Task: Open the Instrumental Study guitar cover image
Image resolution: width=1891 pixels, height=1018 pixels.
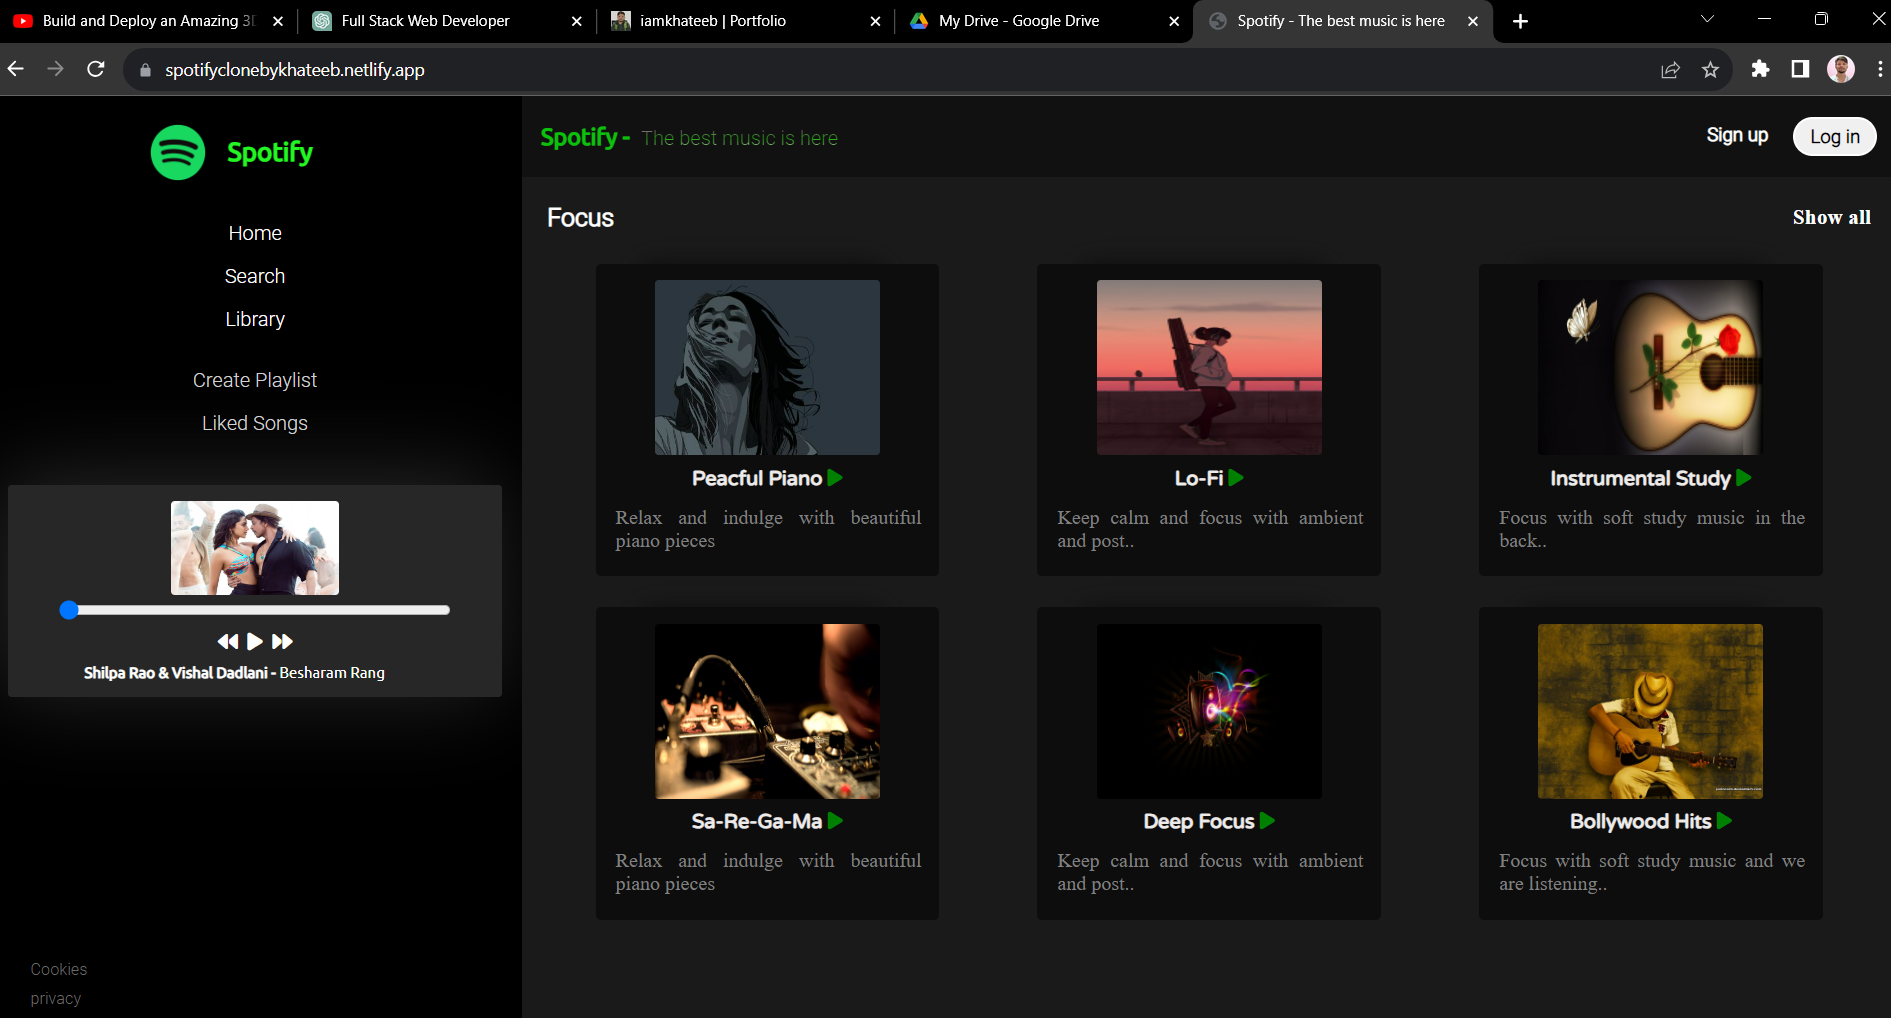Action: [1650, 367]
